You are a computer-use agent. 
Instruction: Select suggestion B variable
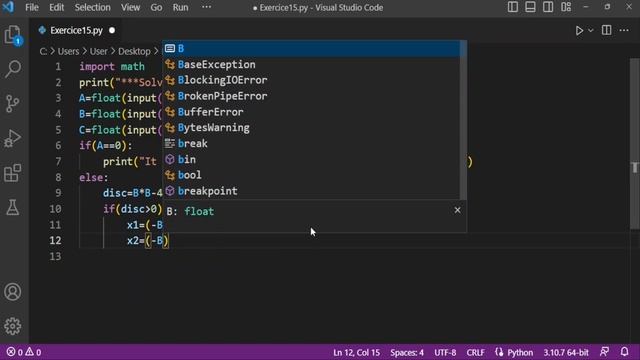pos(311,49)
